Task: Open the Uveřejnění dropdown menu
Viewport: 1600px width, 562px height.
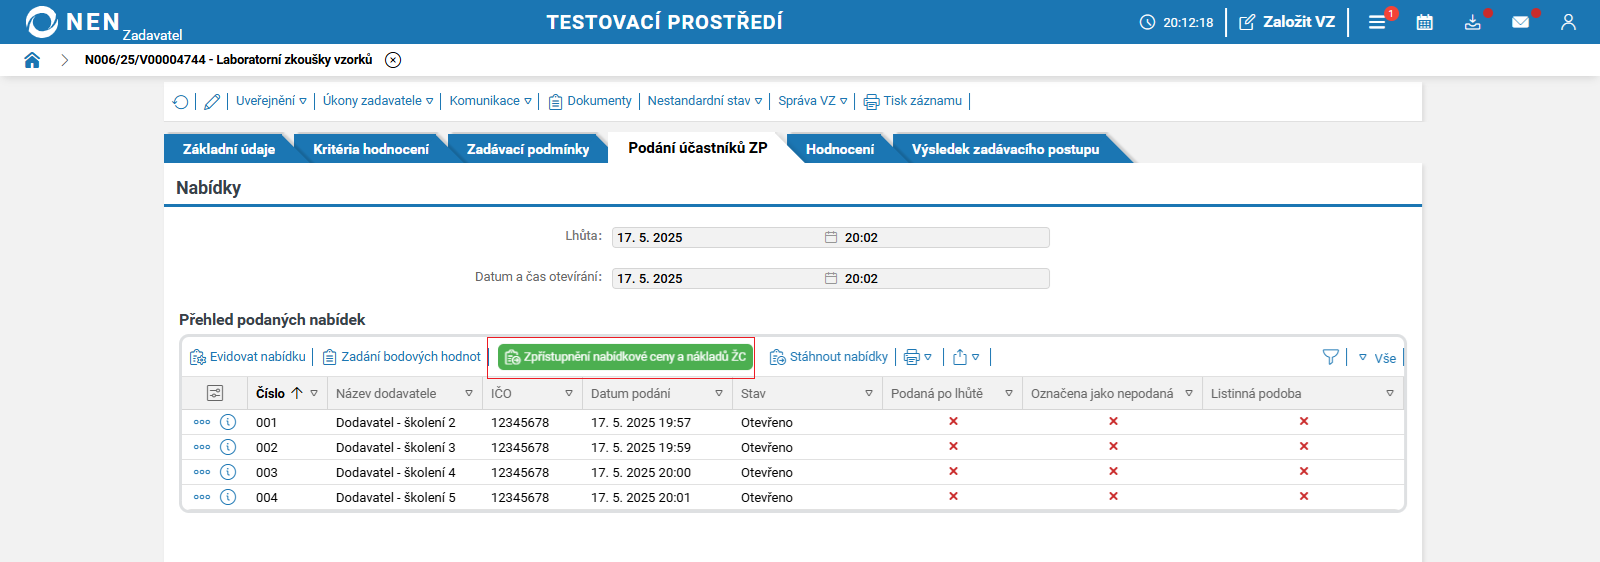Action: click(x=271, y=101)
